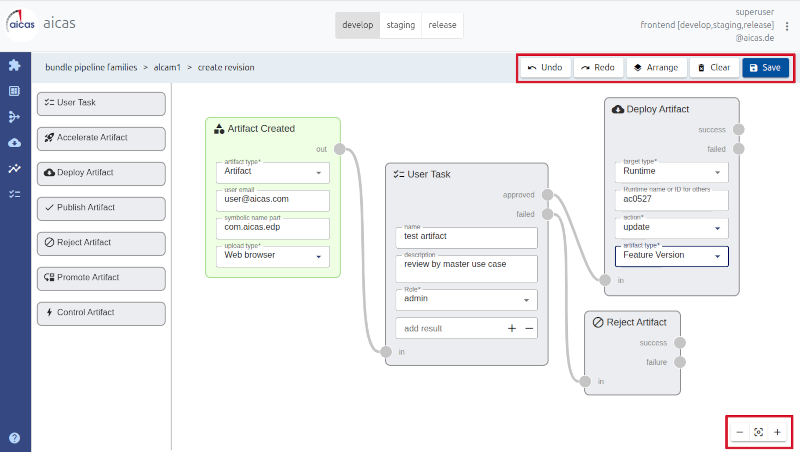Screen dimensions: 800x452
Task: Select Accelerate Artifact from the palette
Action: click(100, 137)
